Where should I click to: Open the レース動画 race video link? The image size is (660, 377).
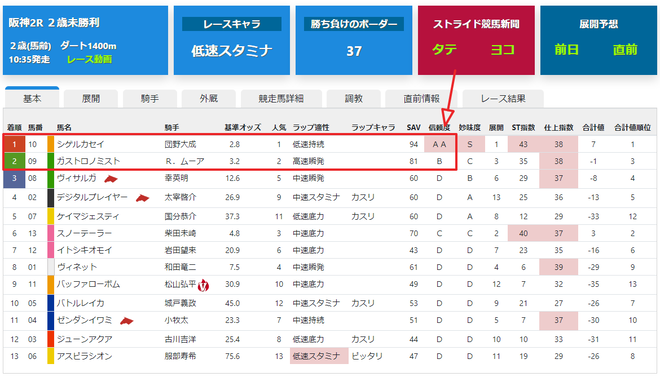(89, 60)
